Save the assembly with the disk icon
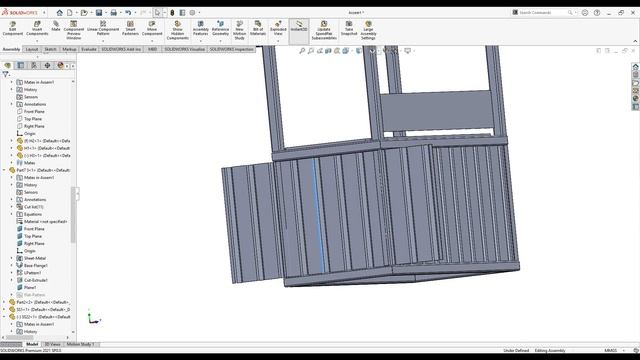Image resolution: width=640 pixels, height=360 pixels. coord(99,13)
